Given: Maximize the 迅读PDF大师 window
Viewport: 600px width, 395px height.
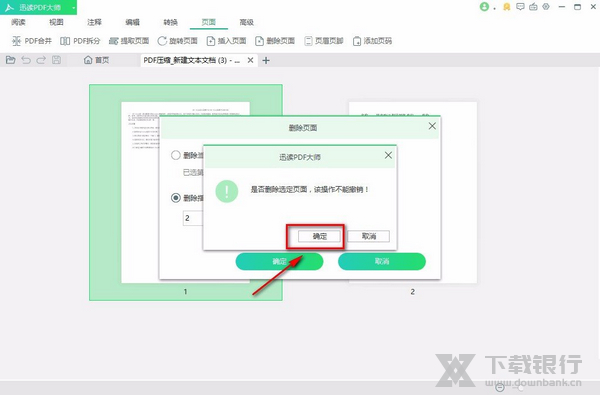Looking at the screenshot, I should click(x=577, y=7).
